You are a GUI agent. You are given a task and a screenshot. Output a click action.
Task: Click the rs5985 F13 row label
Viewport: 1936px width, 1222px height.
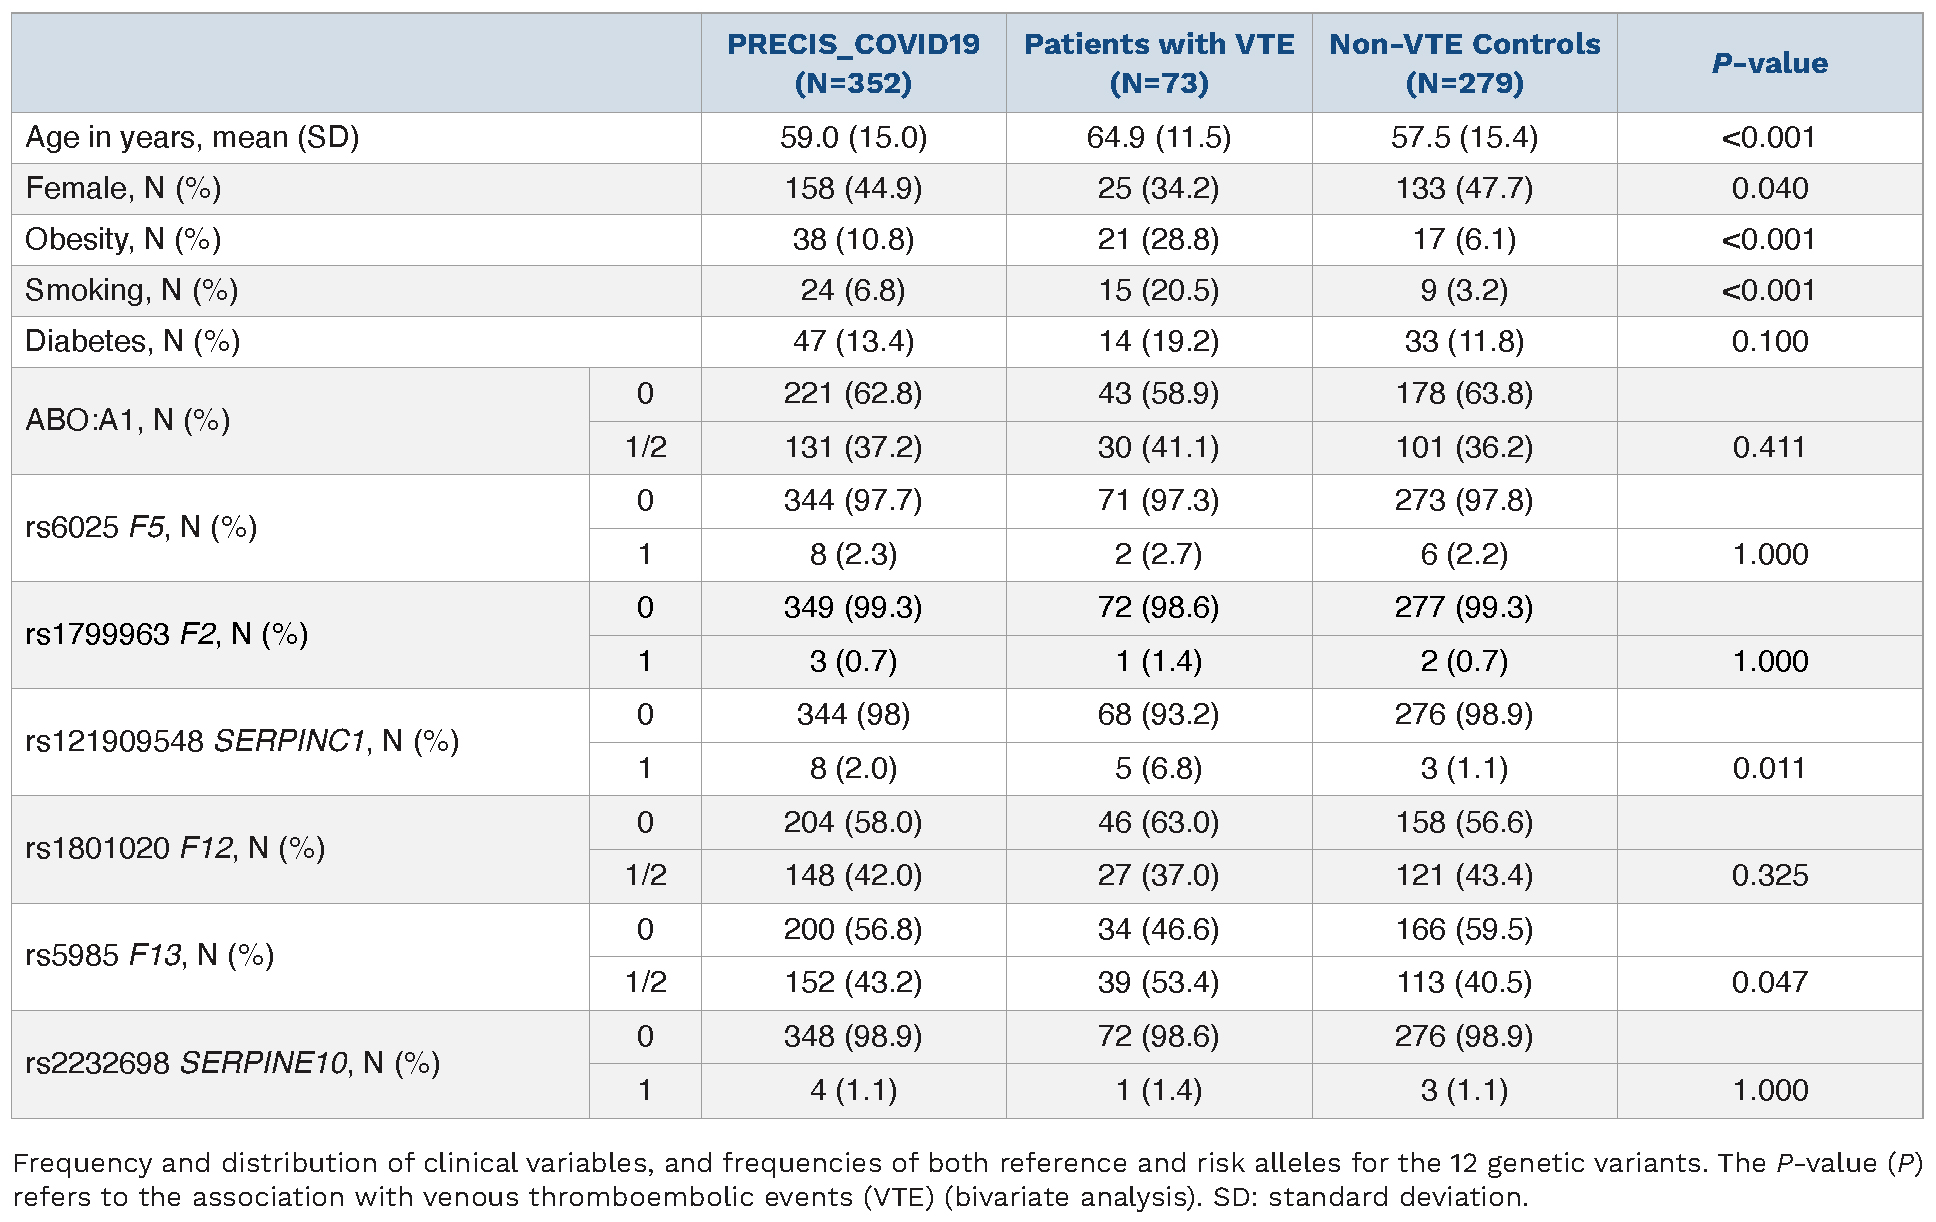pos(149,955)
